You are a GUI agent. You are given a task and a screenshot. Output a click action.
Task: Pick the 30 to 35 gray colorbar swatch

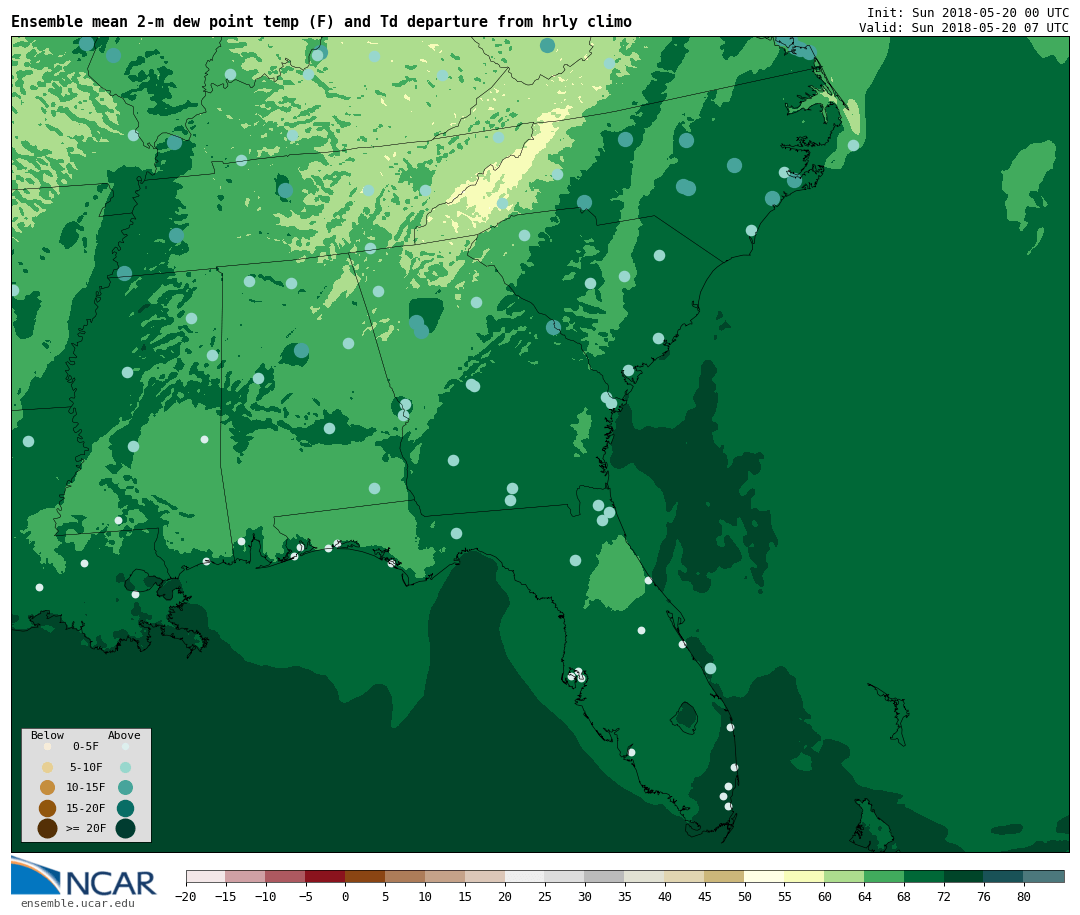605,876
